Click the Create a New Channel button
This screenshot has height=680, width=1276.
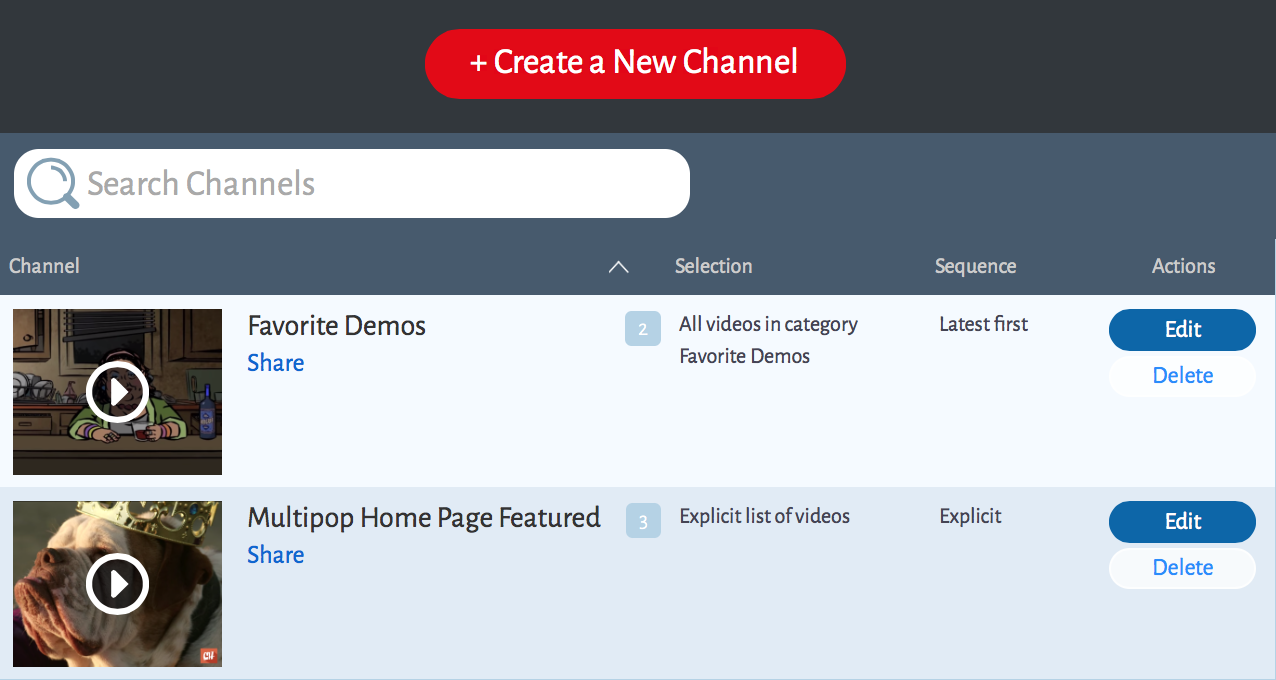pos(635,63)
